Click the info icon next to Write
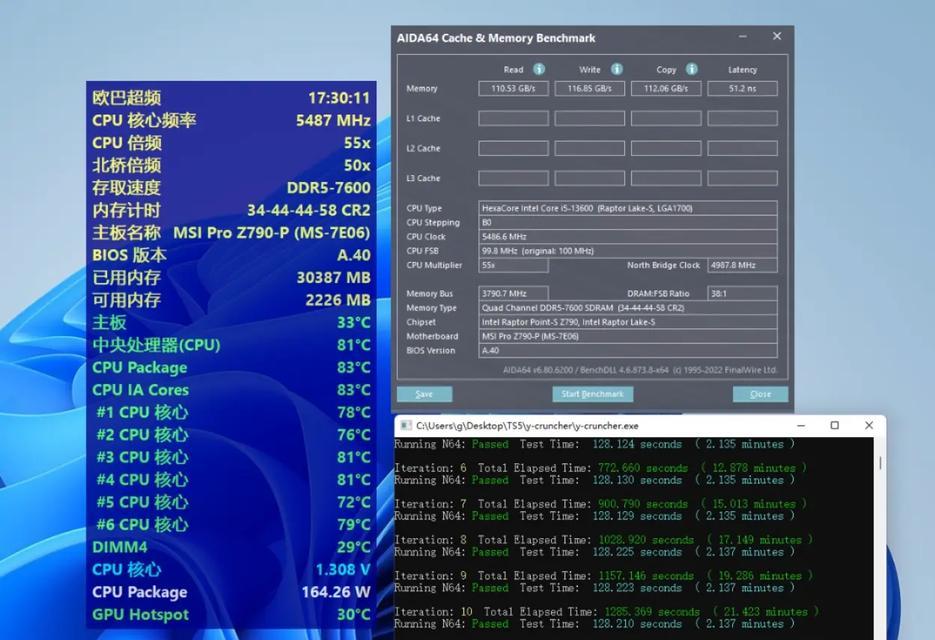 [617, 69]
